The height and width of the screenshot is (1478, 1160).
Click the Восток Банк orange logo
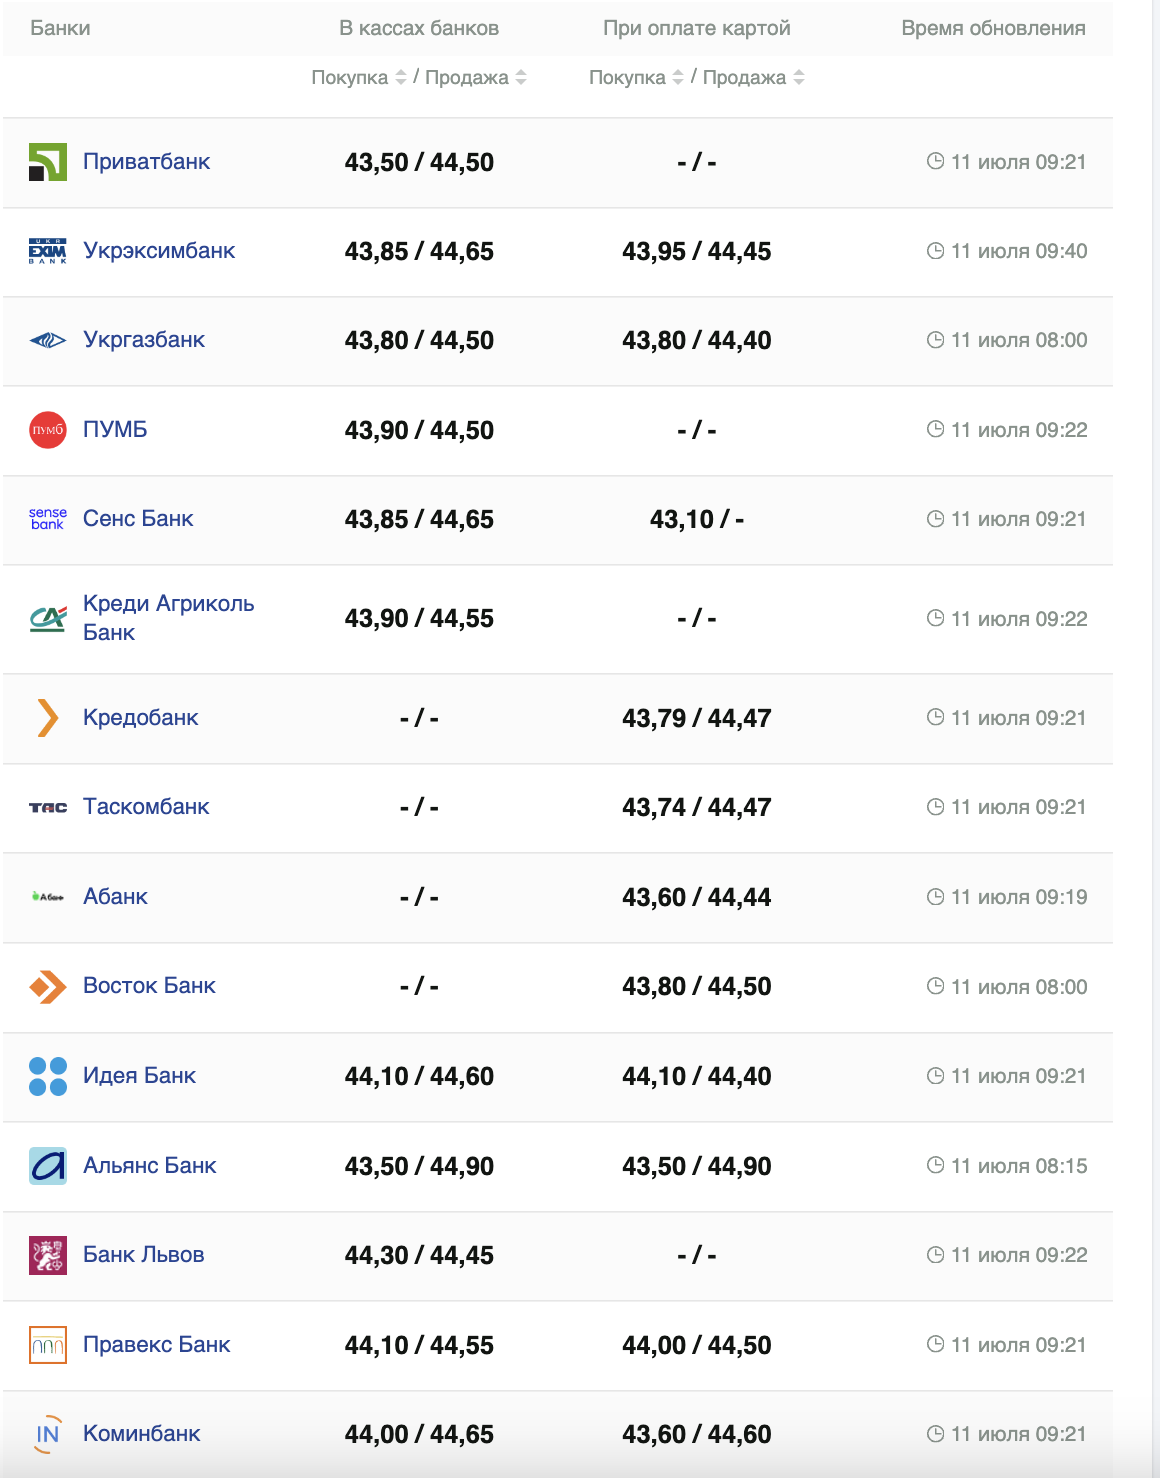(x=48, y=987)
